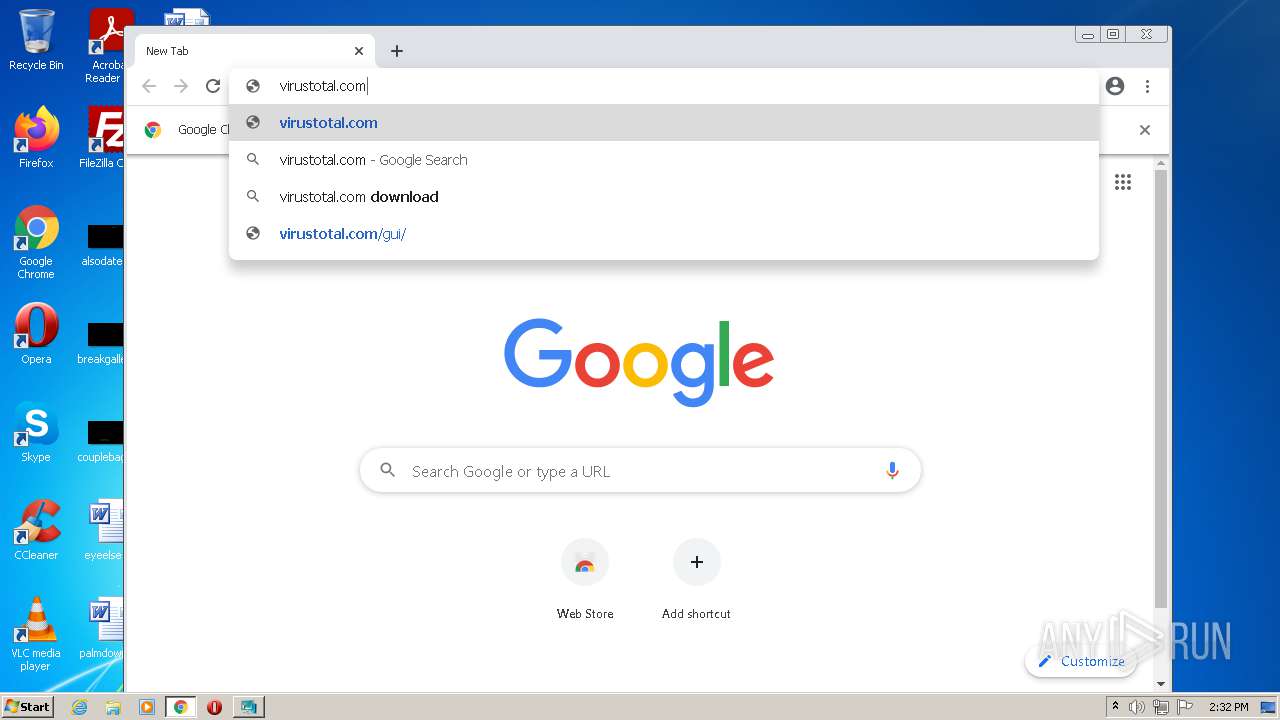Open the FileZilla desktop icon

[102, 137]
